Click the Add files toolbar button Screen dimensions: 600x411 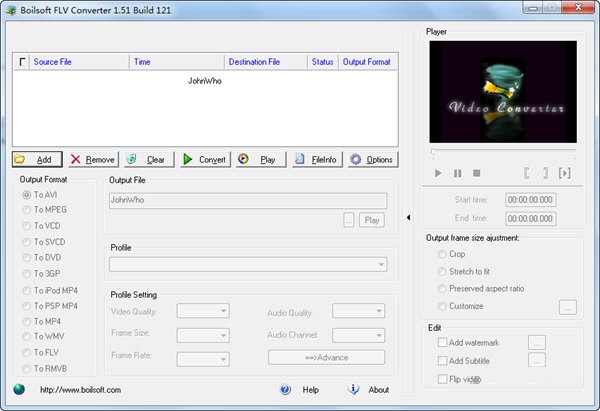coord(37,159)
